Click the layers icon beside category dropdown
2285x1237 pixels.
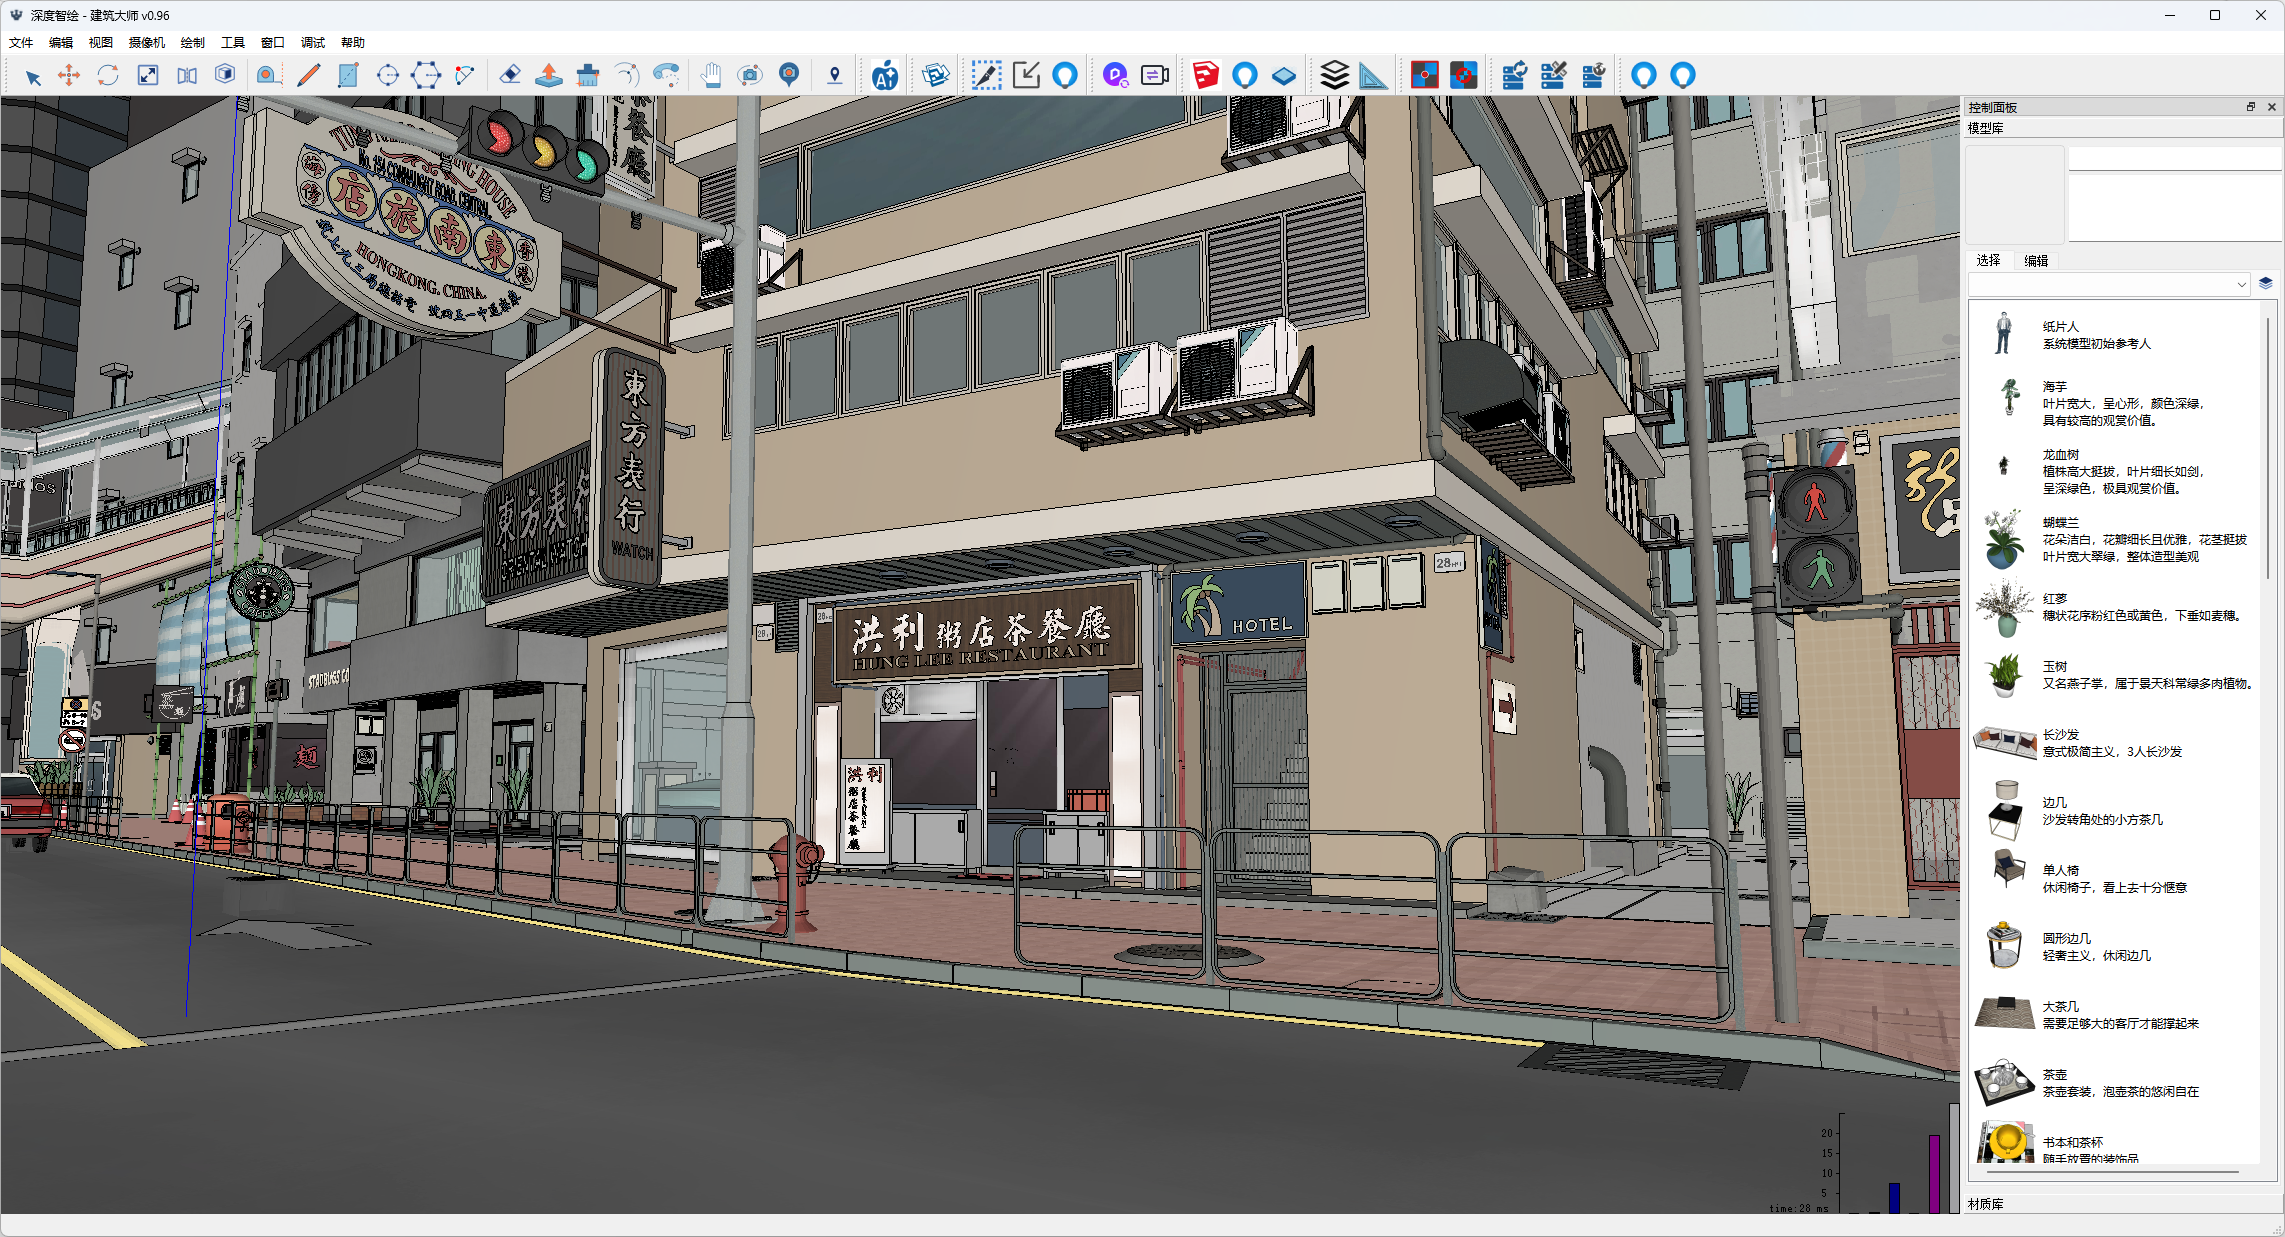coord(2266,284)
